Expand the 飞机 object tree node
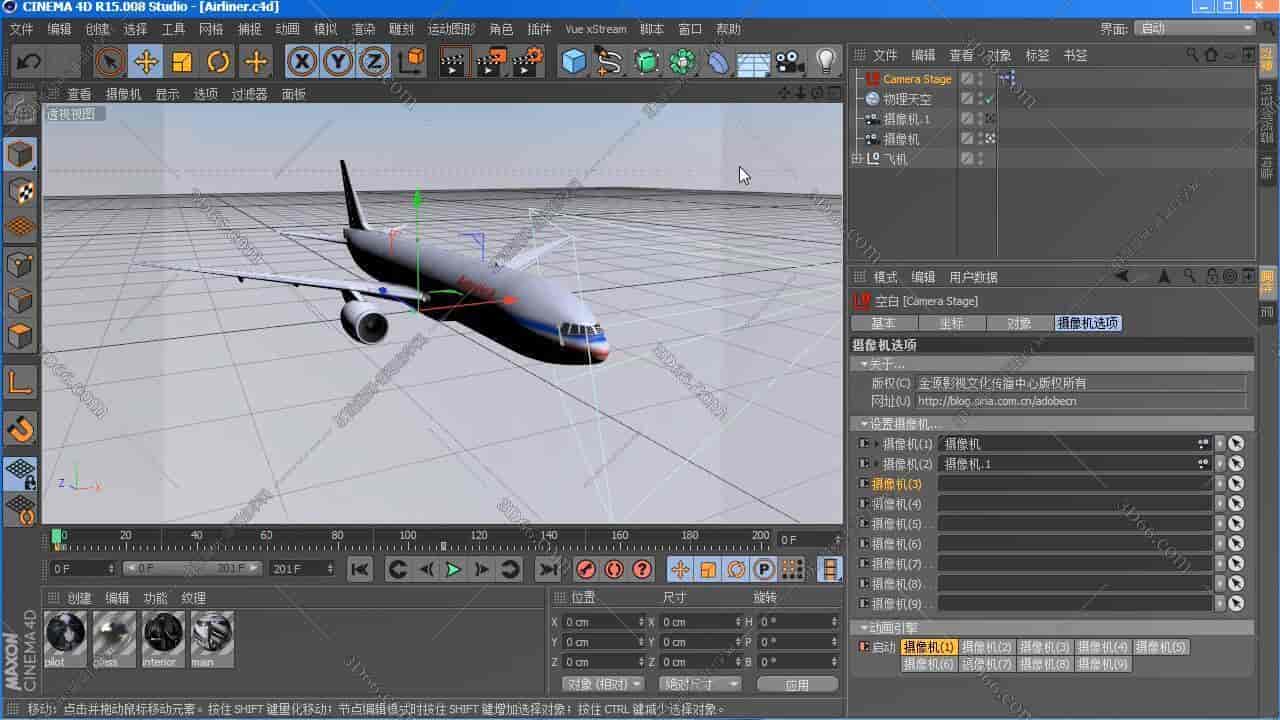 (x=857, y=159)
